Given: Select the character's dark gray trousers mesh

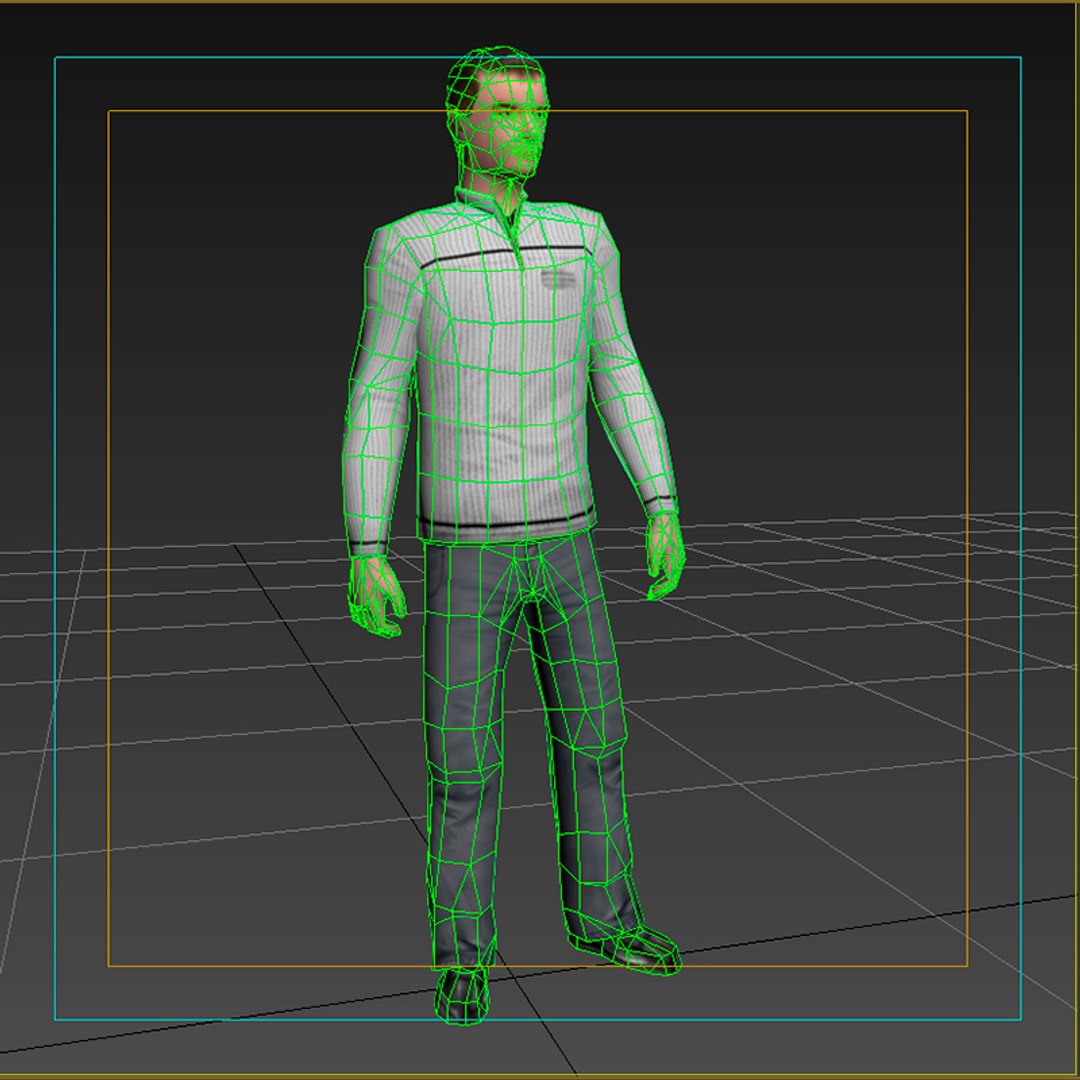Looking at the screenshot, I should coord(526,751).
